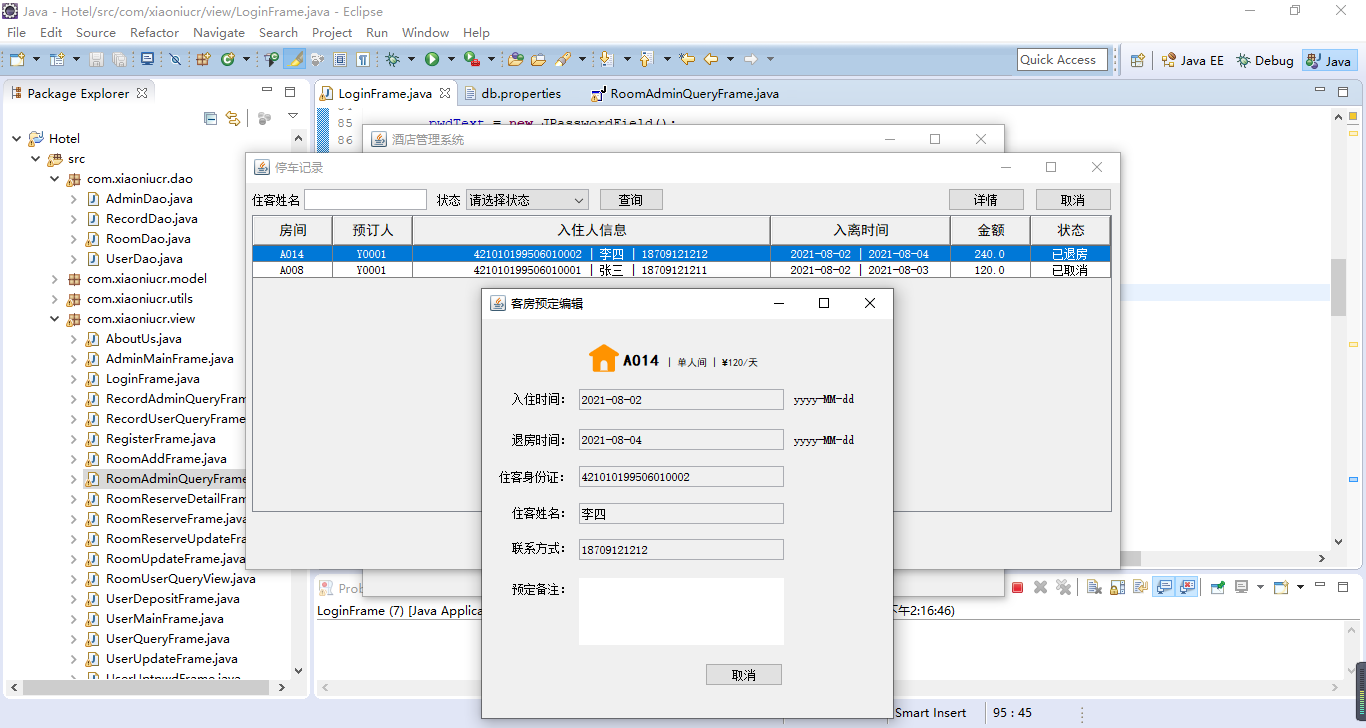Expand the com.xiaoniucr.utils package
This screenshot has width=1366, height=728.
coord(55,298)
